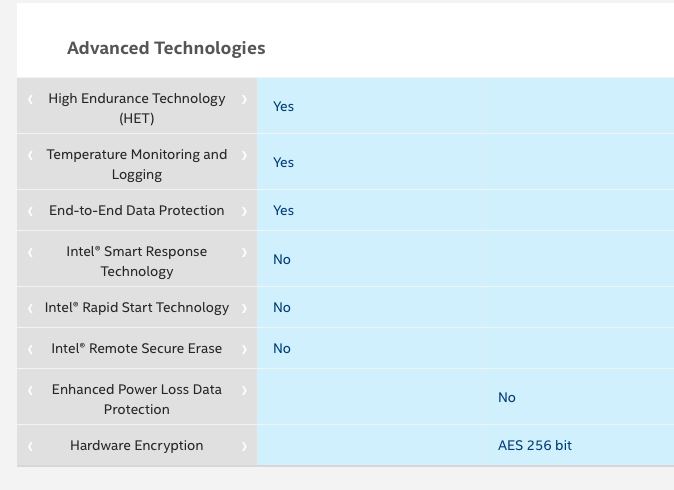Click left chevron of Hardware Encryption row
The image size is (674, 490).
click(30, 447)
